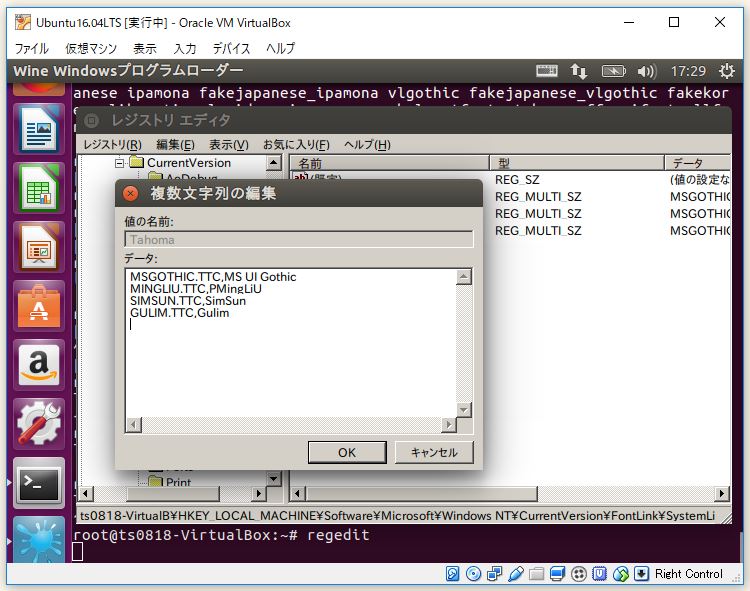Screen dimensions: 750x591
Task: Click the CurrentVersion folder icon in tree
Action: (x=137, y=163)
